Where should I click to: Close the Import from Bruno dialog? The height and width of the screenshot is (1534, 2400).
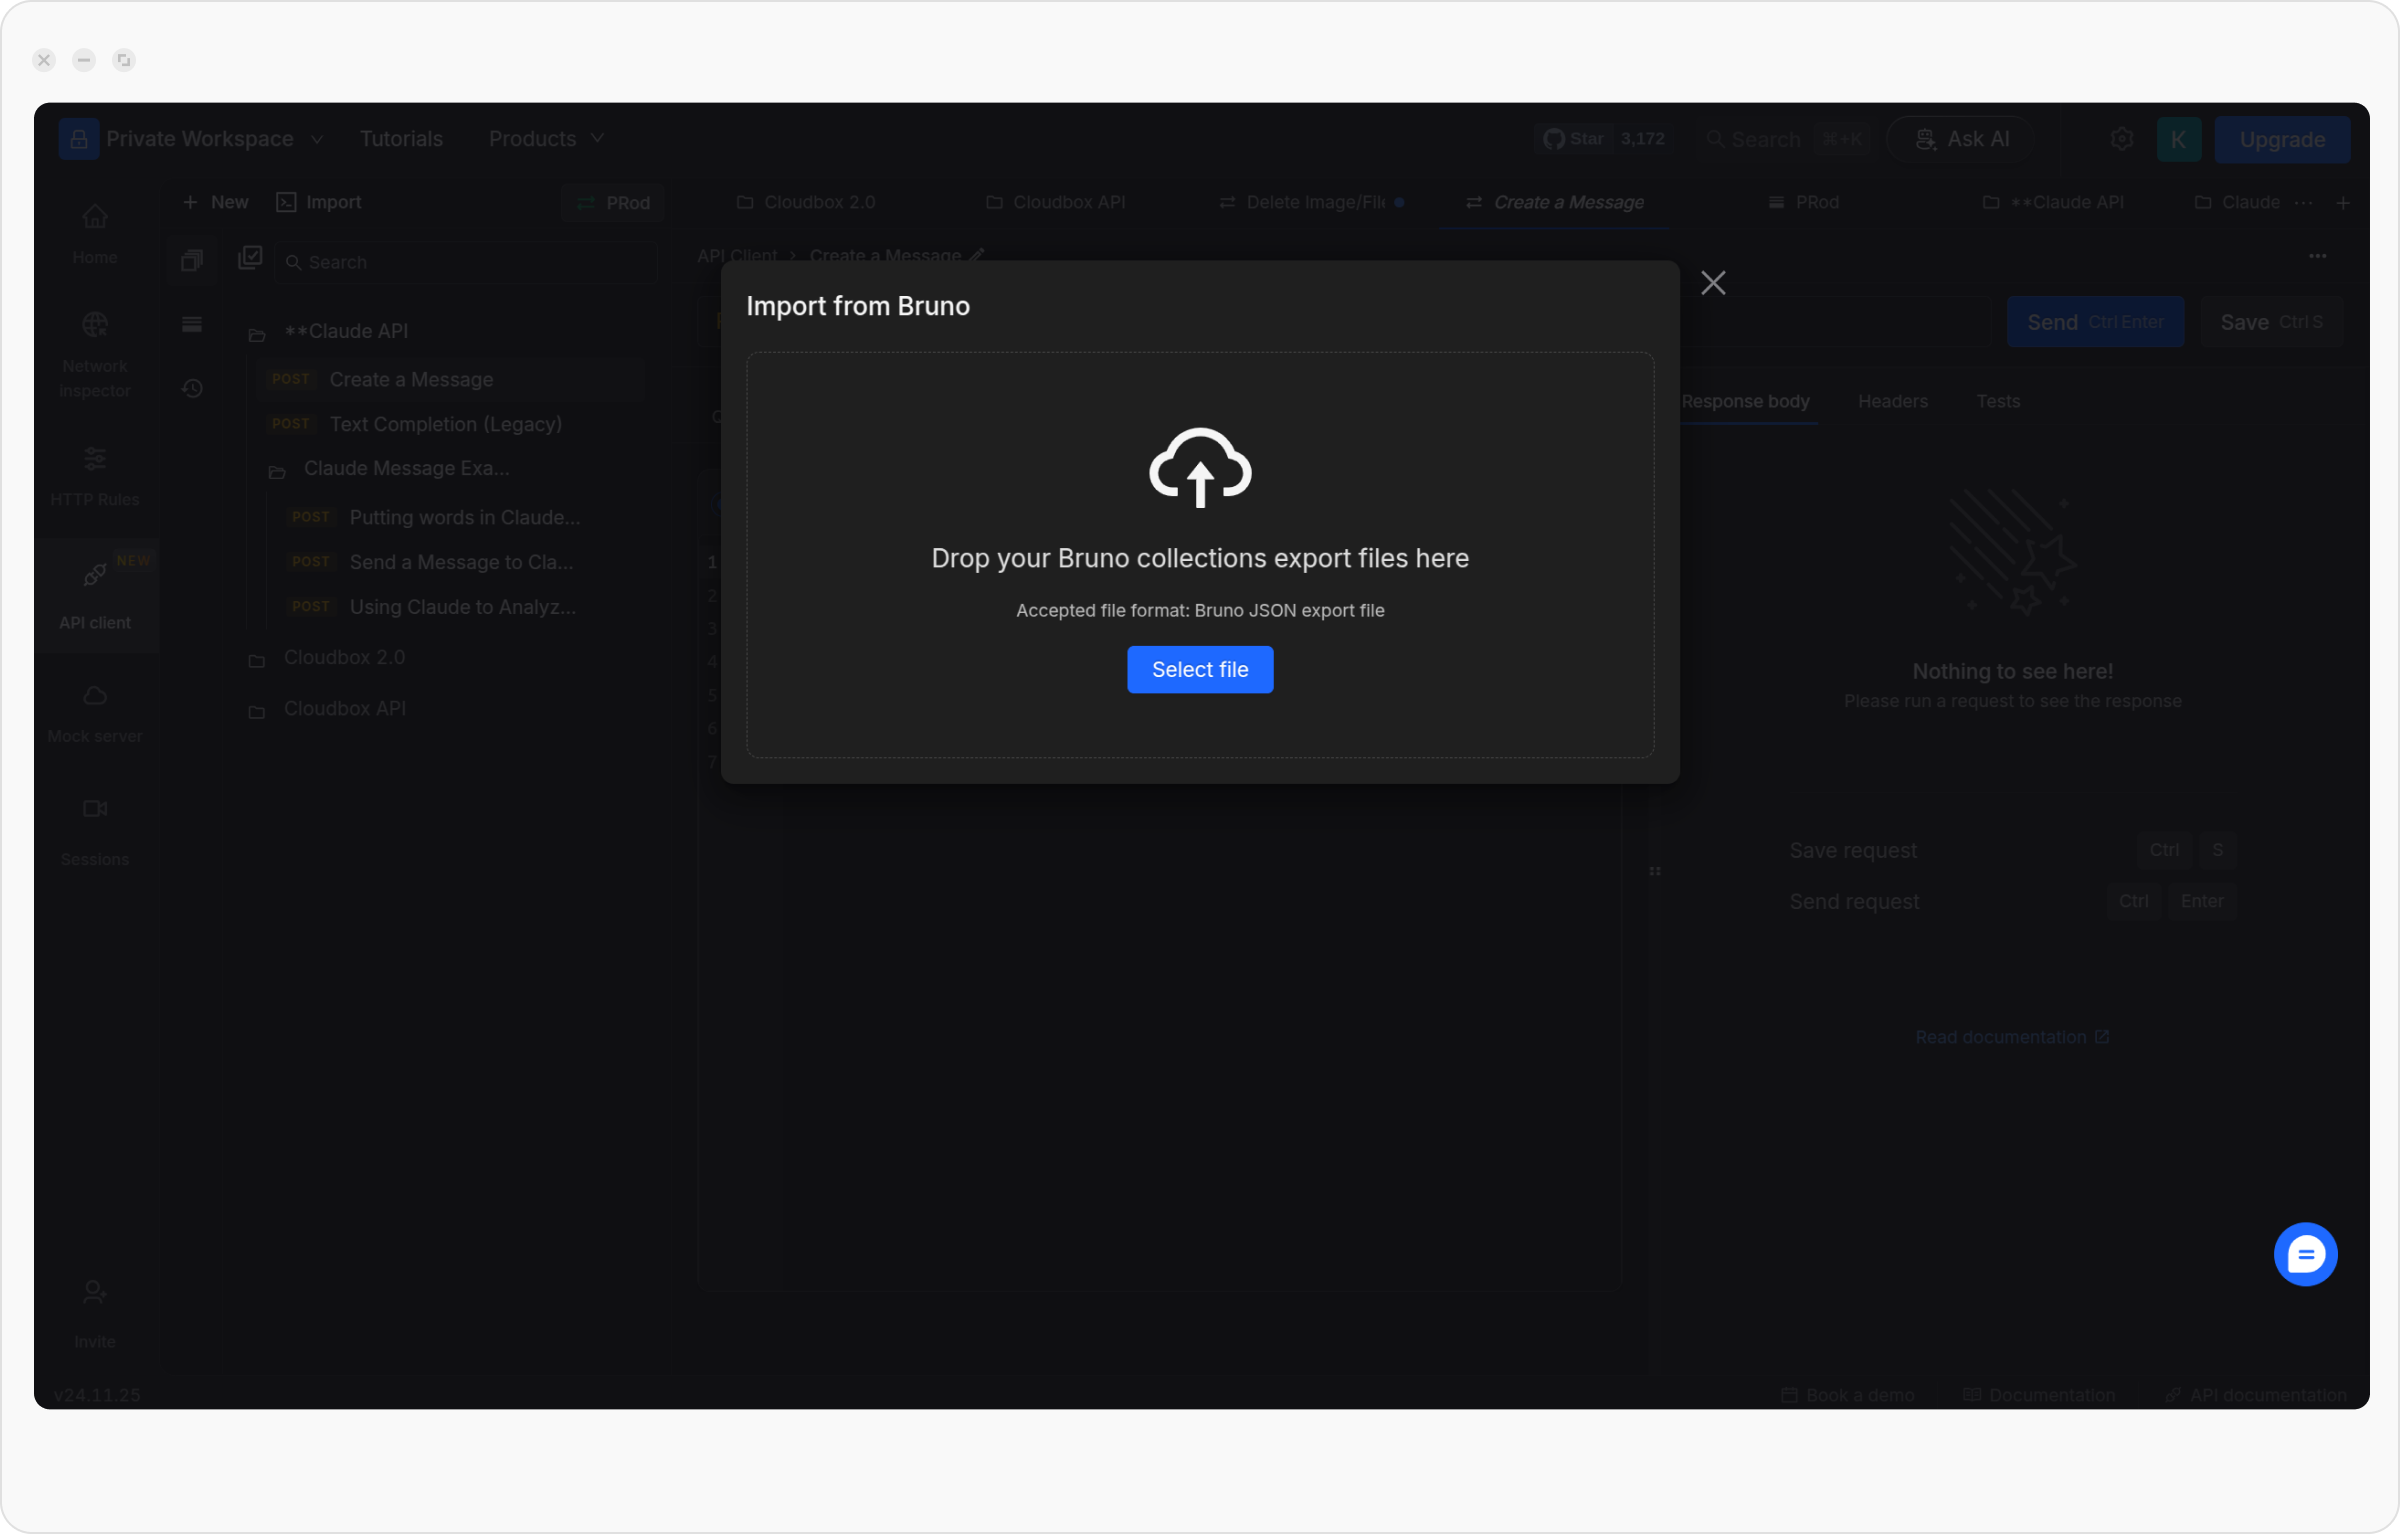click(1712, 283)
